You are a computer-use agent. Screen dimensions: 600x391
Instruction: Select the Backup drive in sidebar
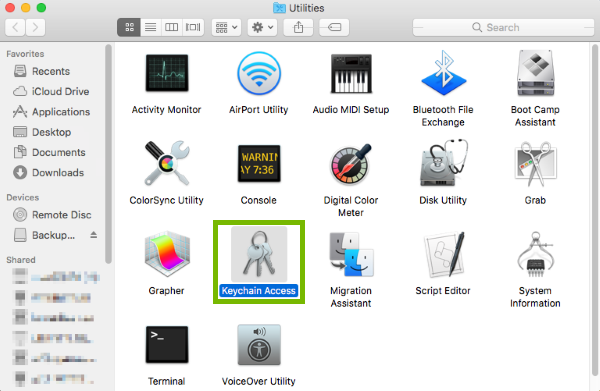[x=44, y=235]
